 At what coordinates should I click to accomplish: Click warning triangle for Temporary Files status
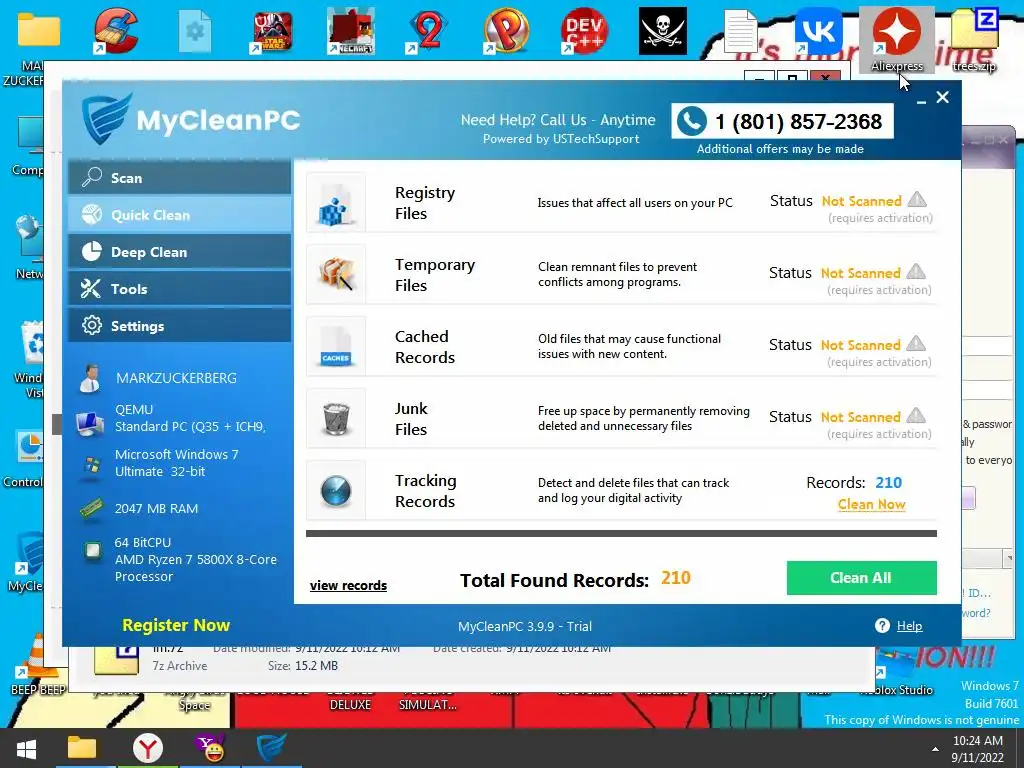click(x=916, y=271)
